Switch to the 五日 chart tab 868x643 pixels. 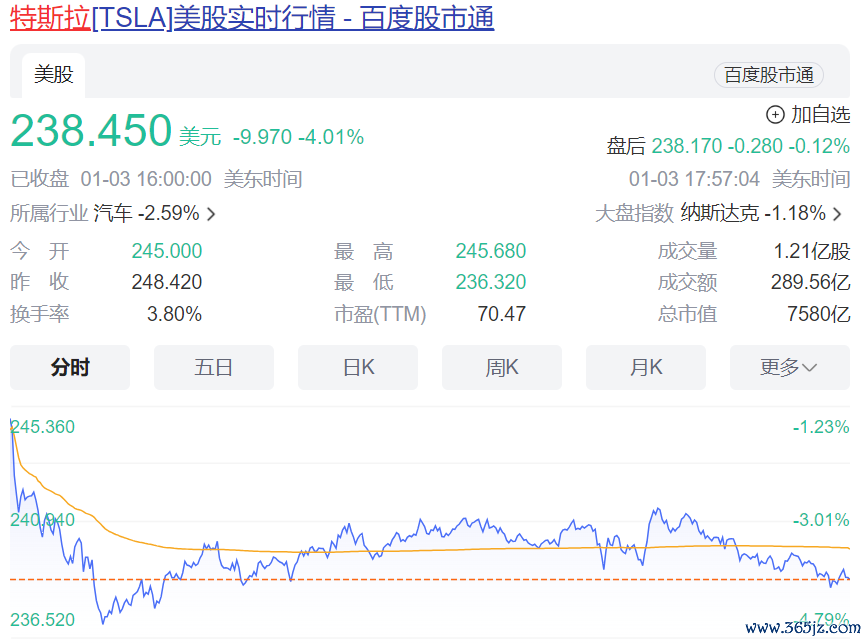tap(214, 367)
